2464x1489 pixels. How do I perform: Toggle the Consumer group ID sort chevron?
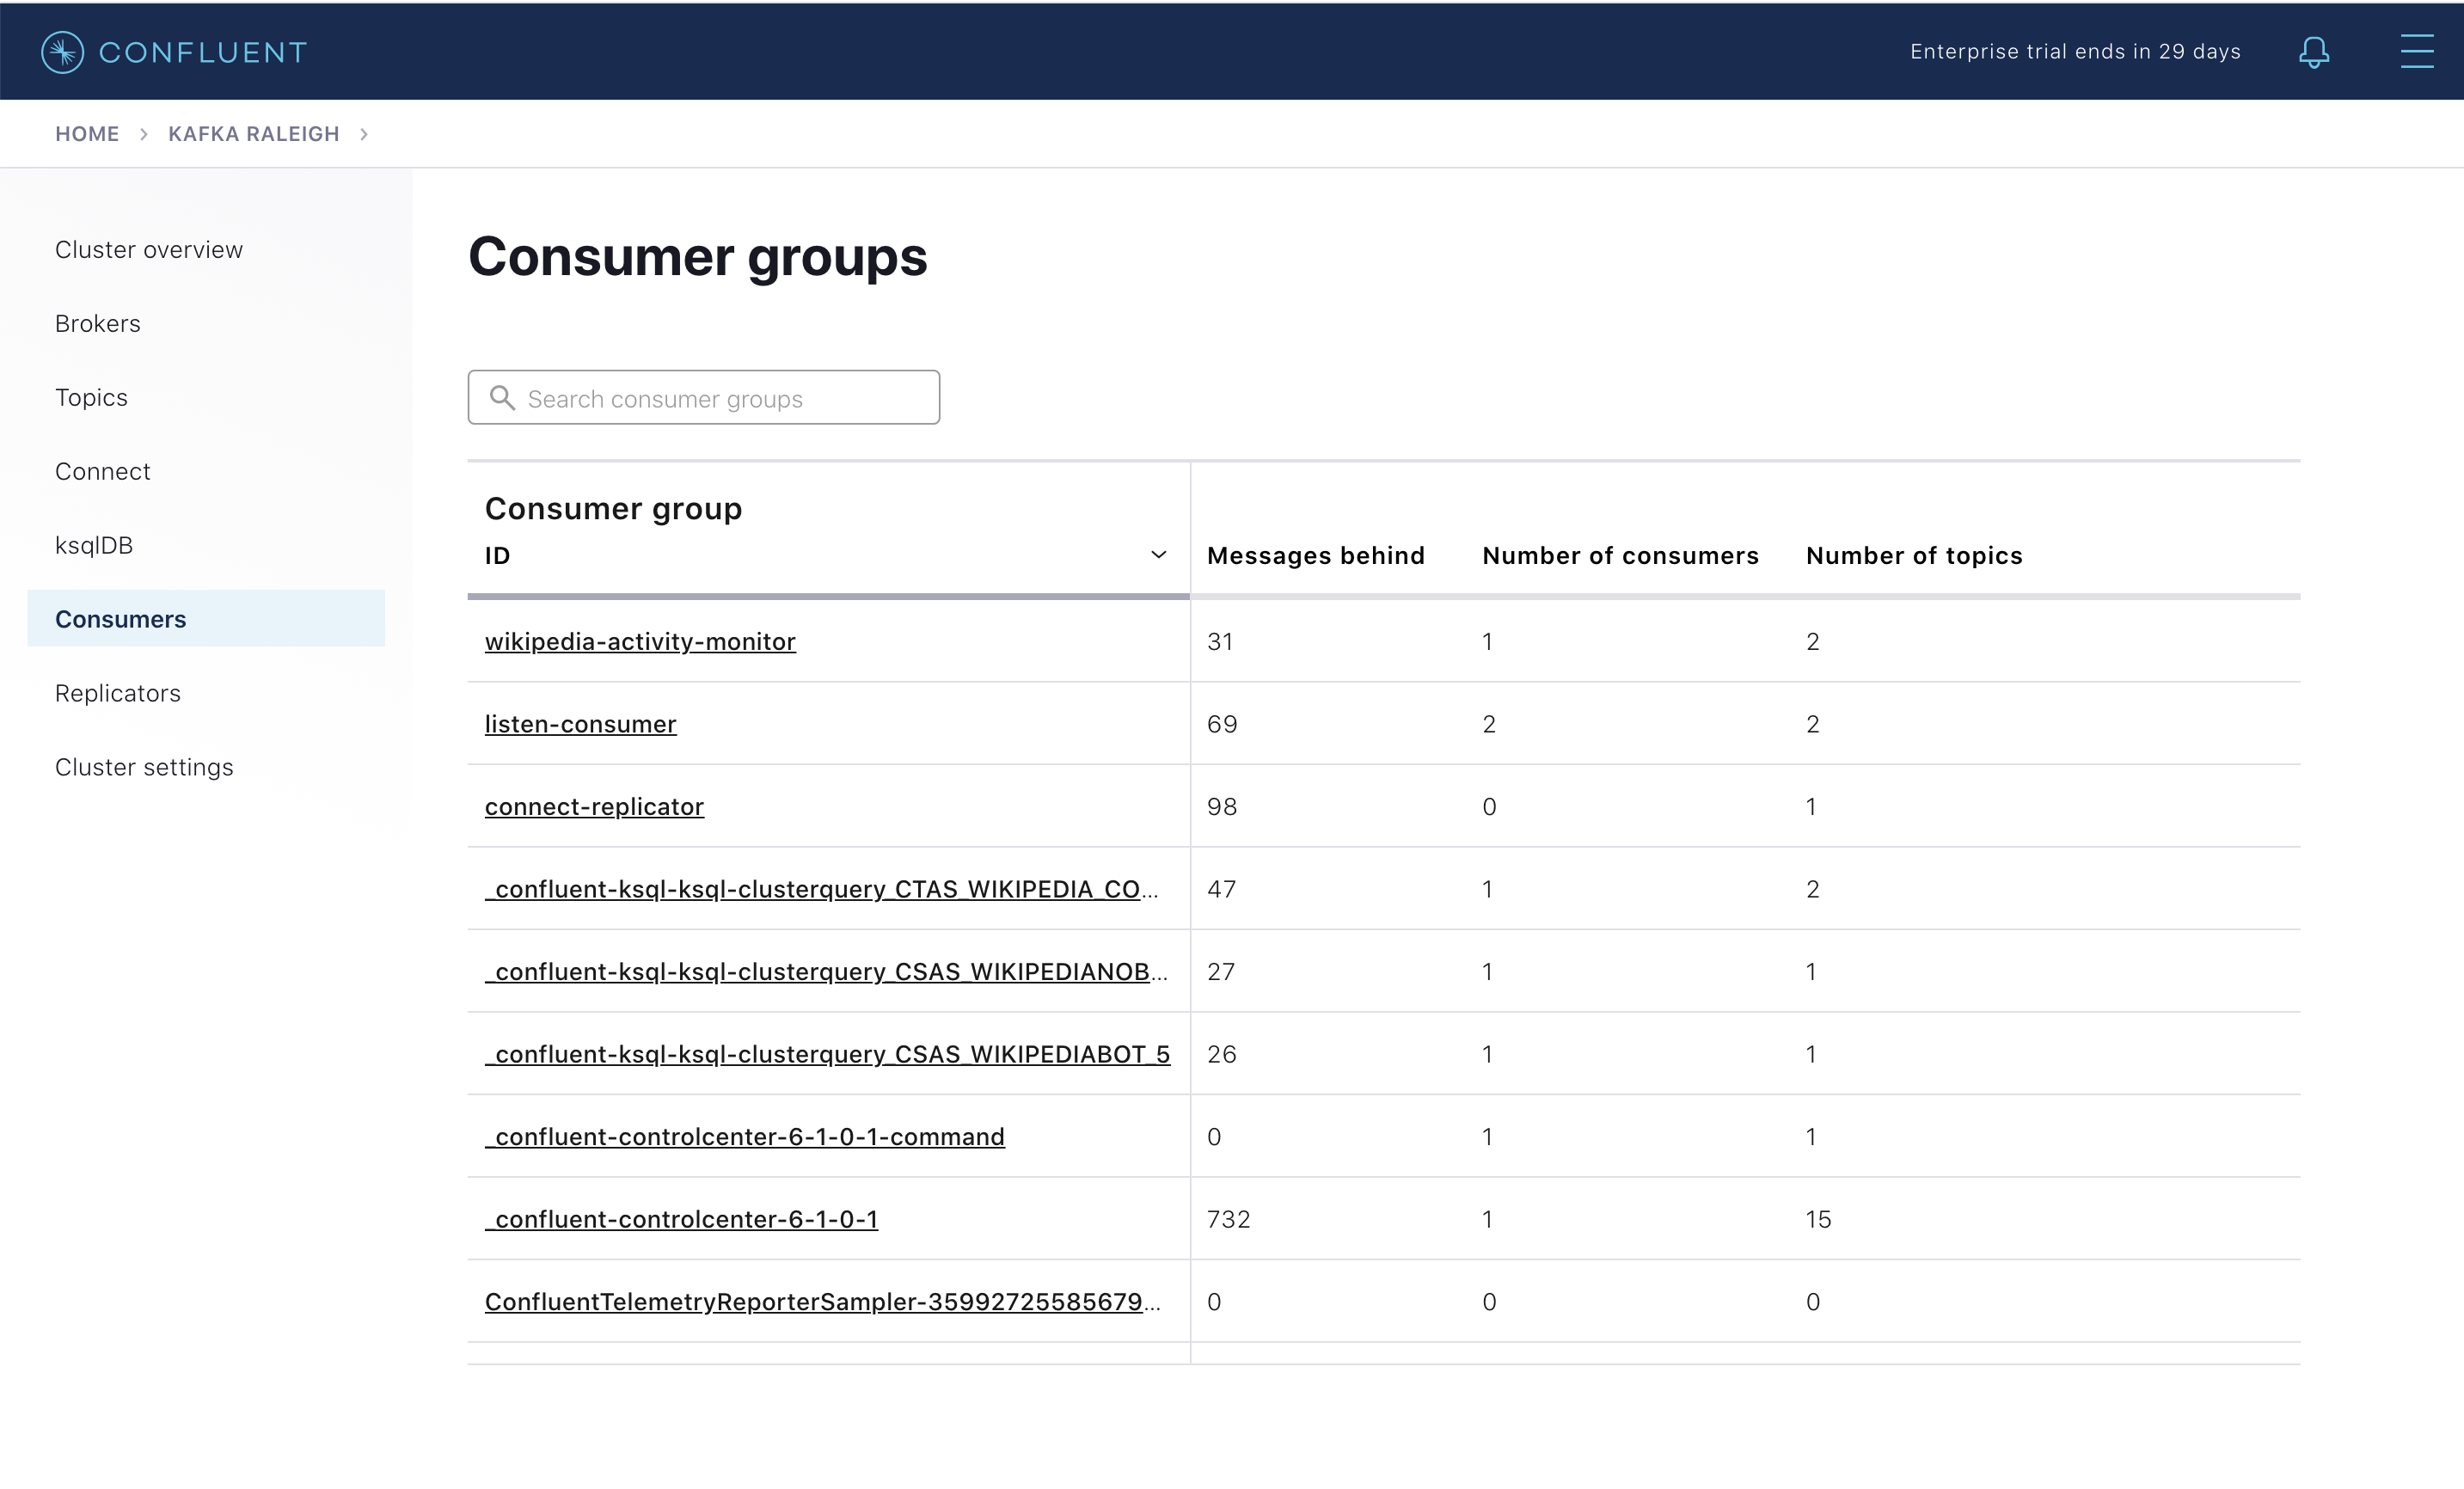1158,555
